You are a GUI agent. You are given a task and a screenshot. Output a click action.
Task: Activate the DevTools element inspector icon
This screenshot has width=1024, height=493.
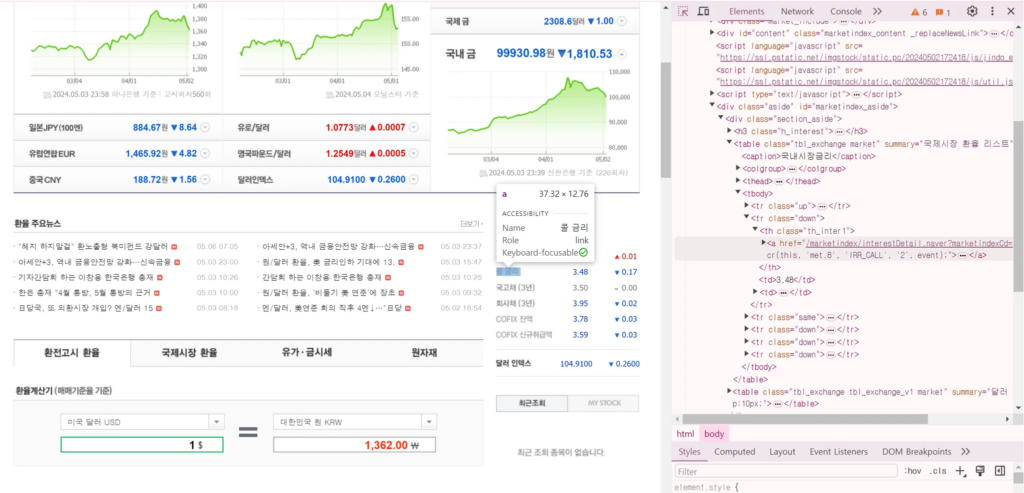click(x=683, y=11)
